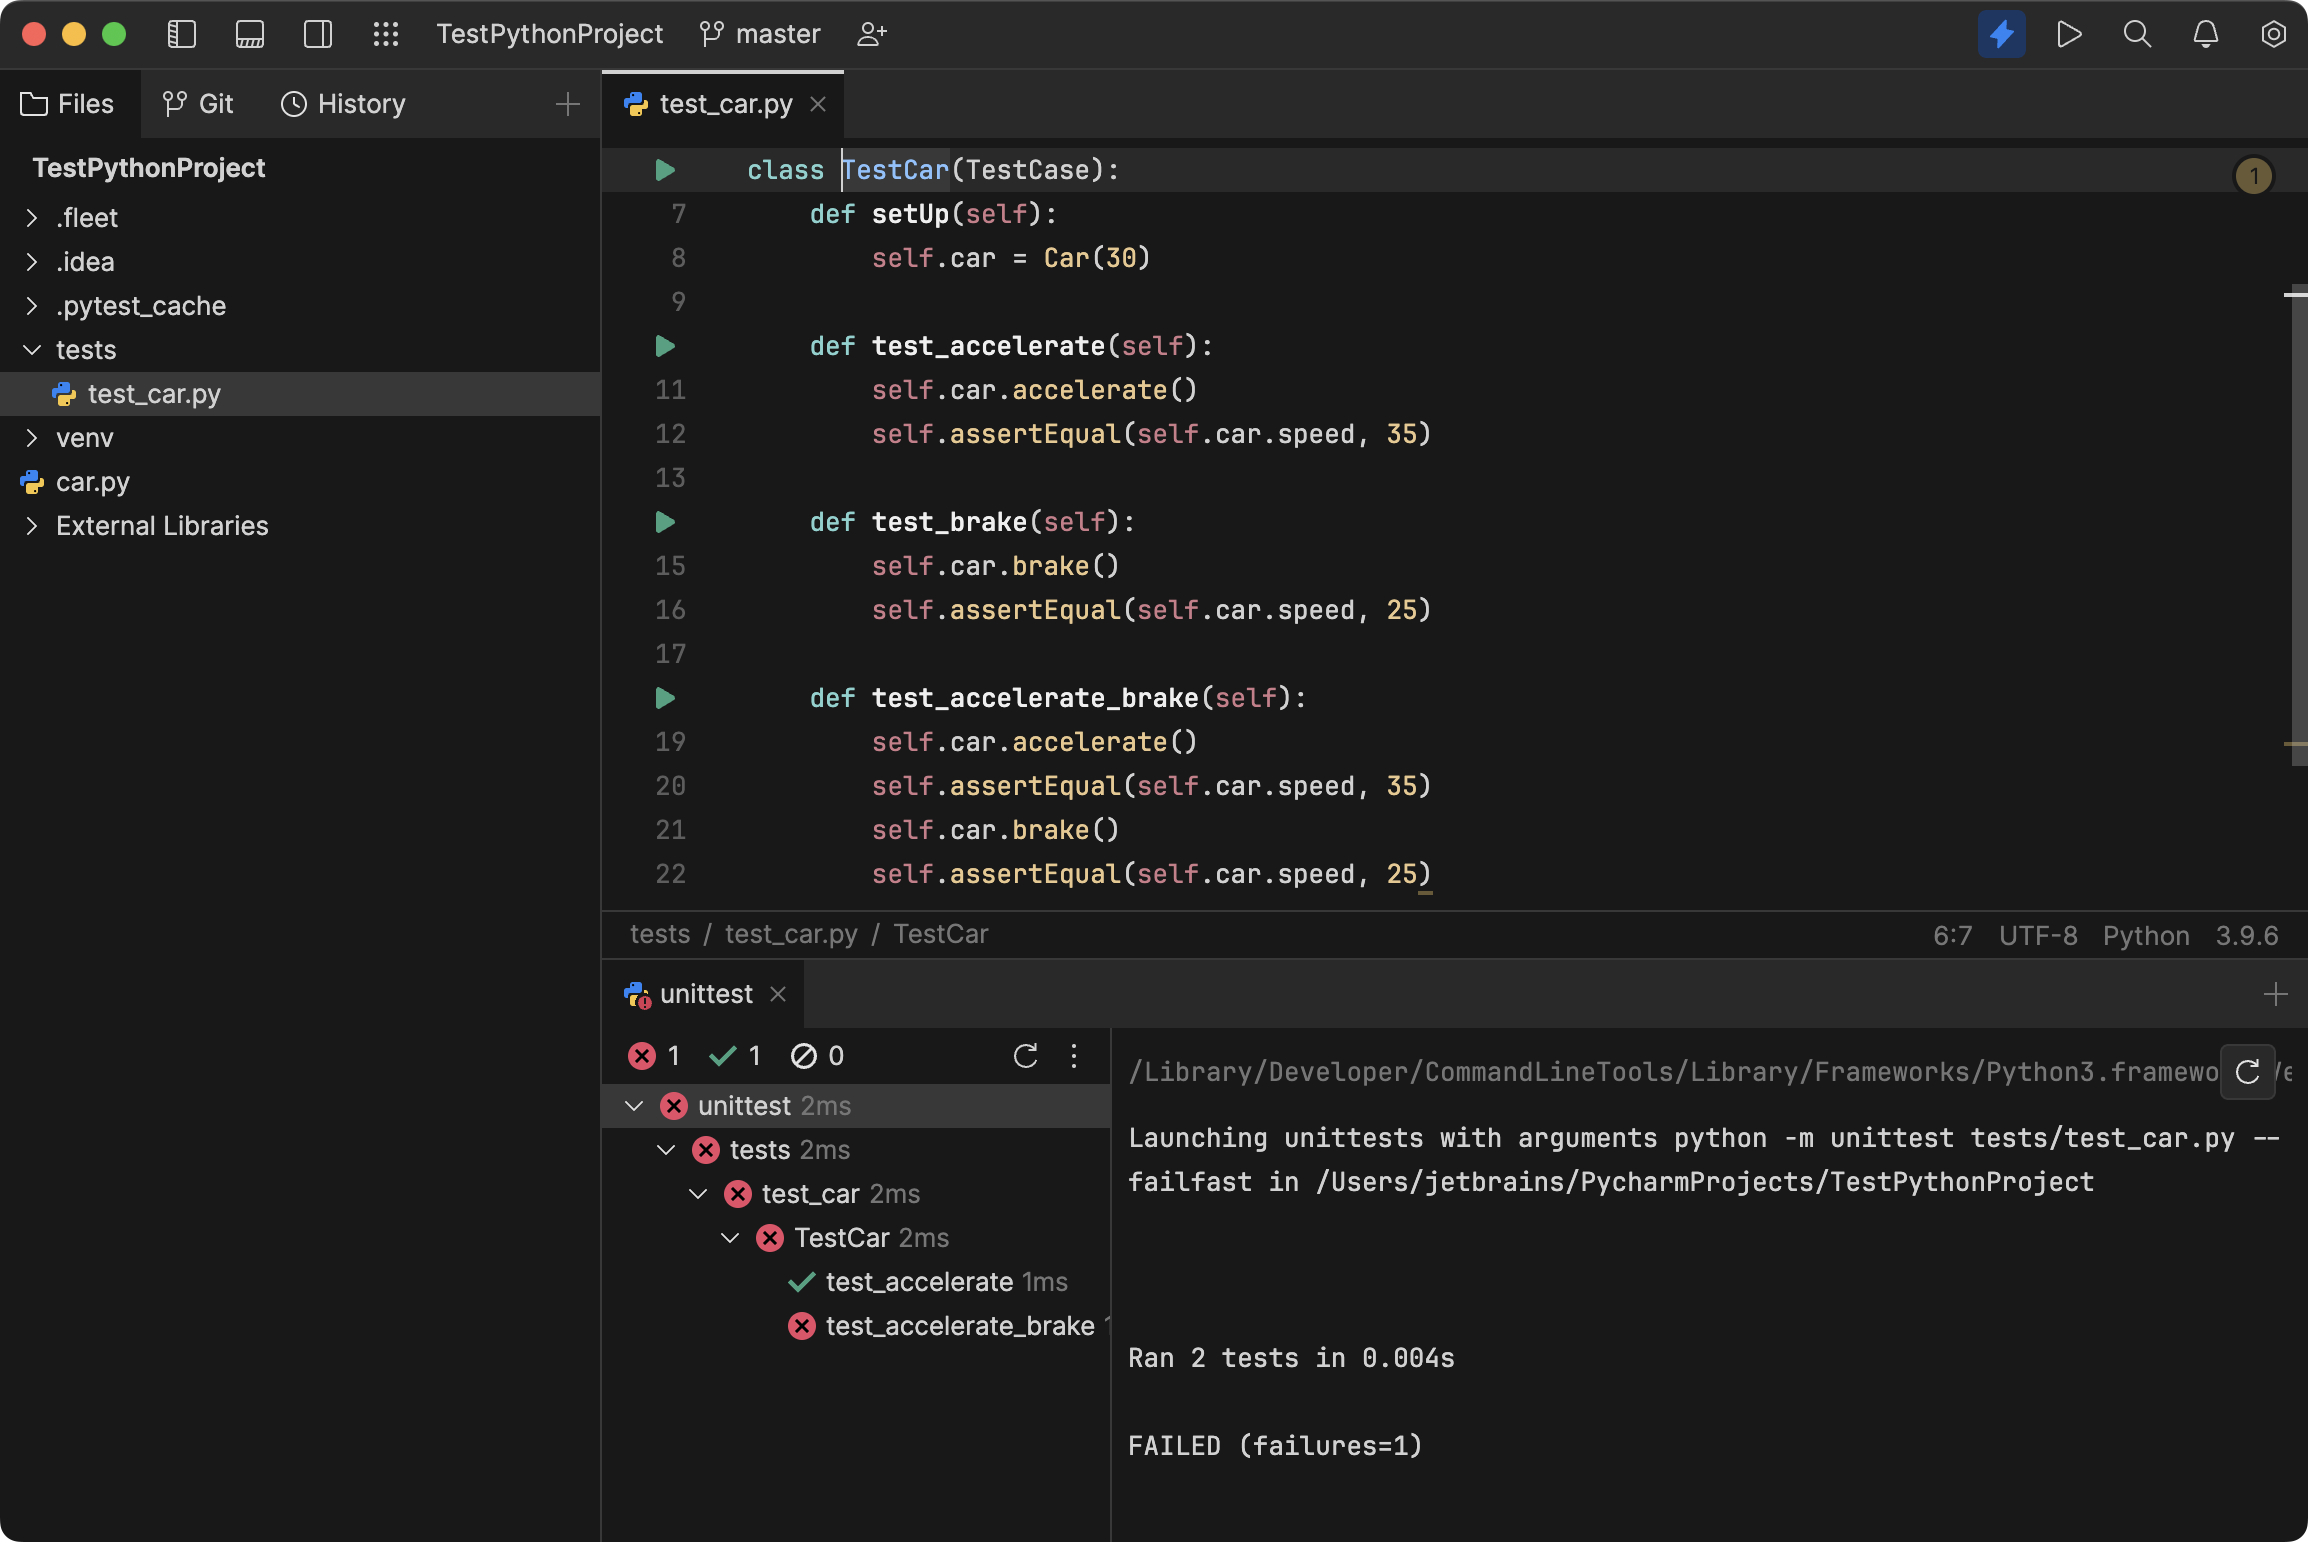Open the notifications bell
The height and width of the screenshot is (1542, 2308).
point(2204,33)
